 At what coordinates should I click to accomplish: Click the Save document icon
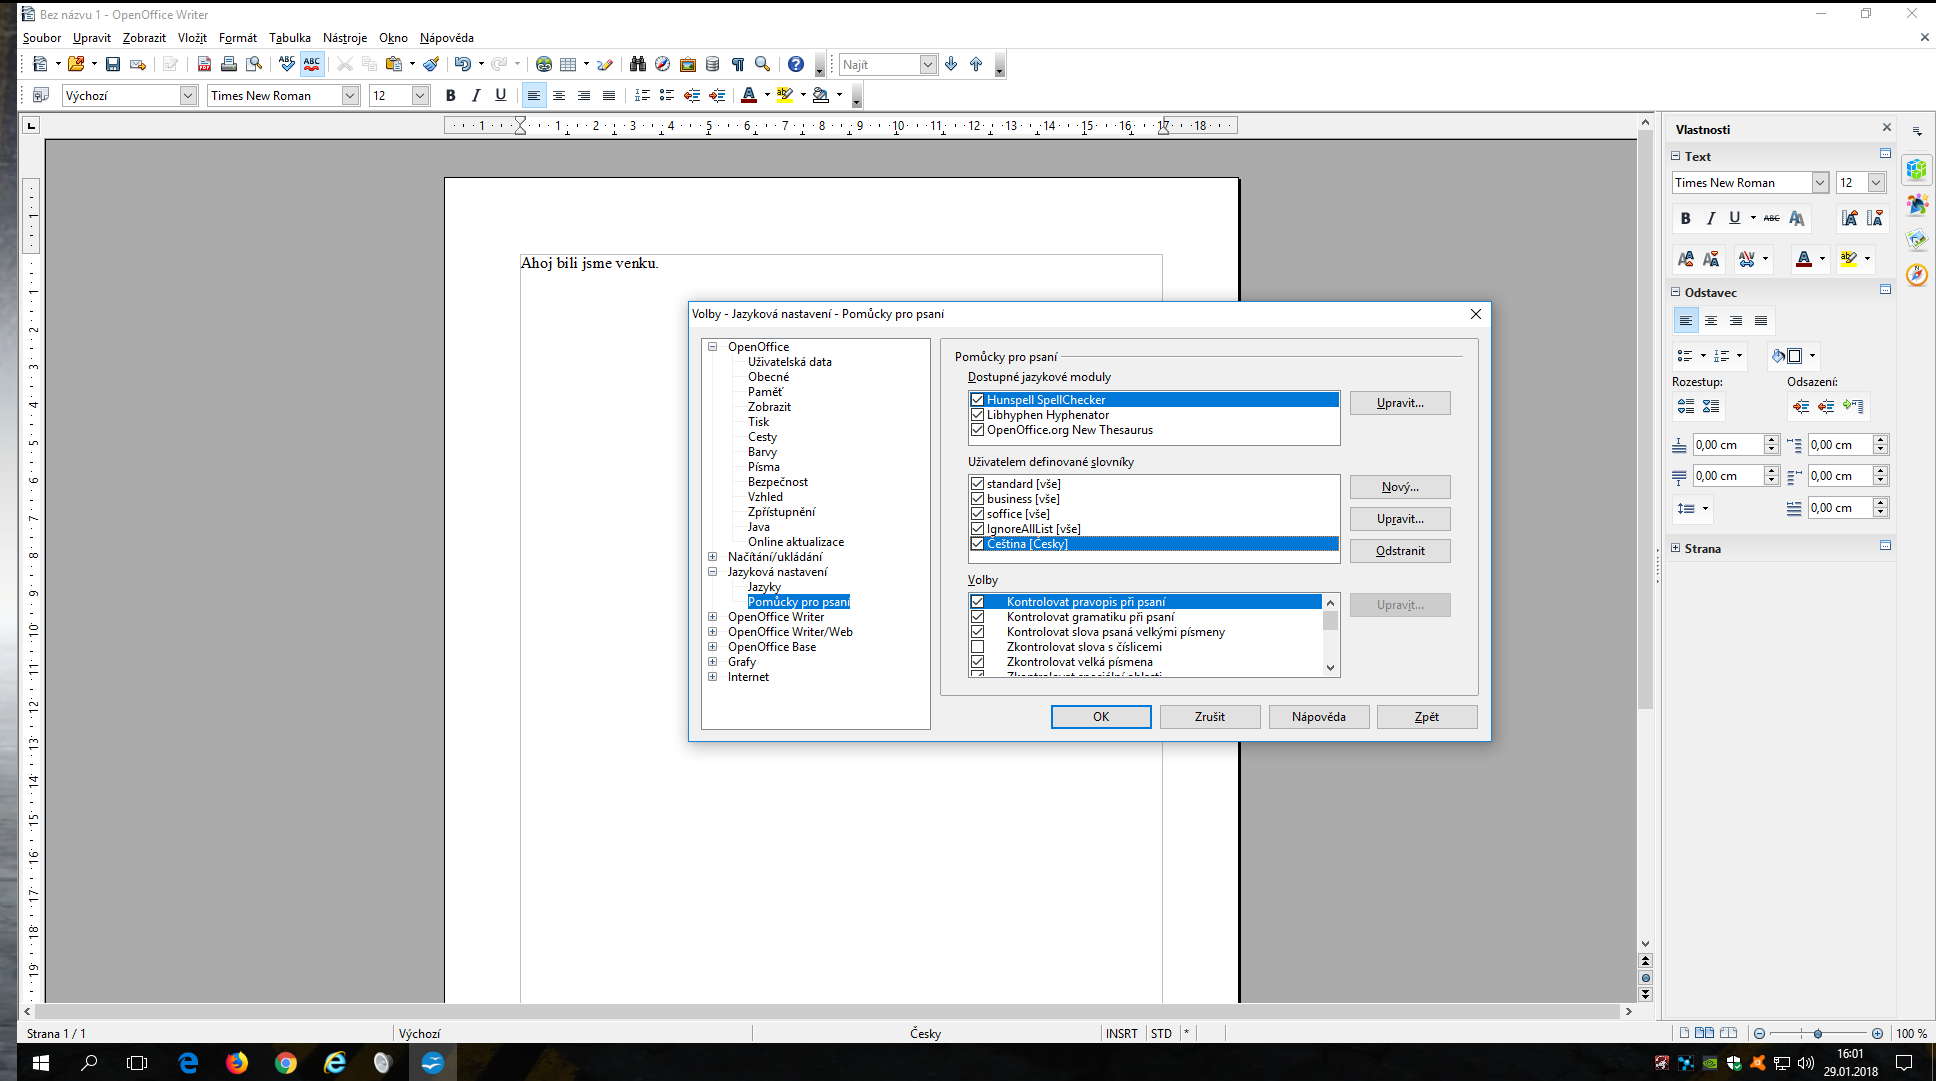(113, 64)
